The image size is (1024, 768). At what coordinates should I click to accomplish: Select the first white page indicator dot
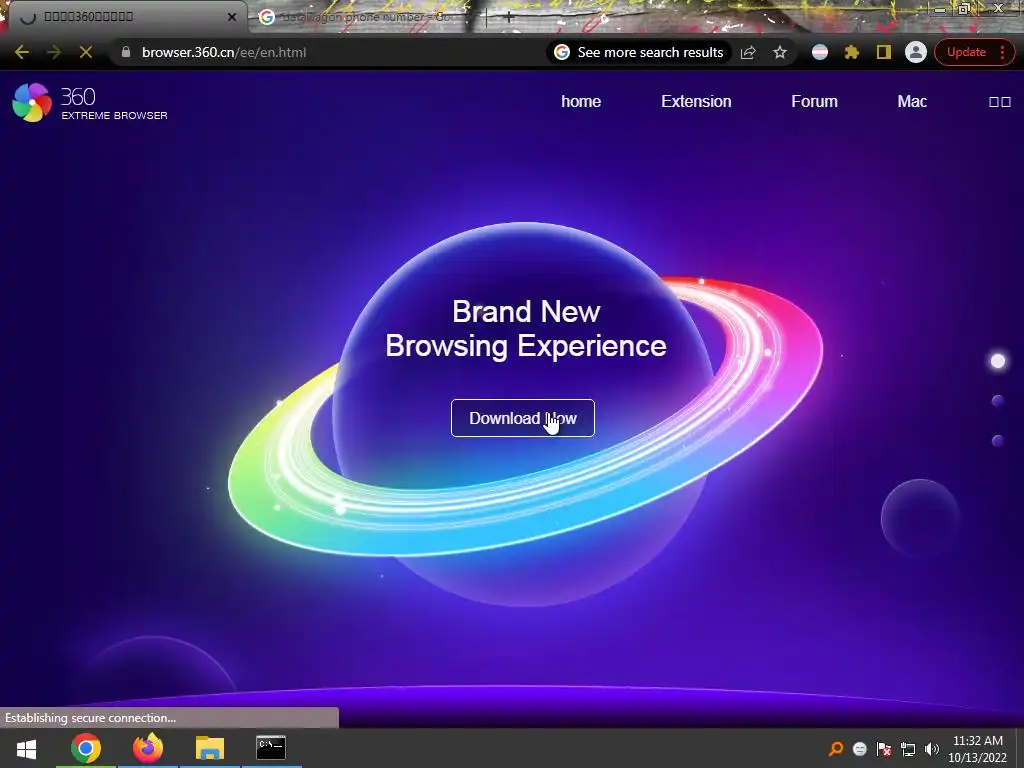[998, 361]
